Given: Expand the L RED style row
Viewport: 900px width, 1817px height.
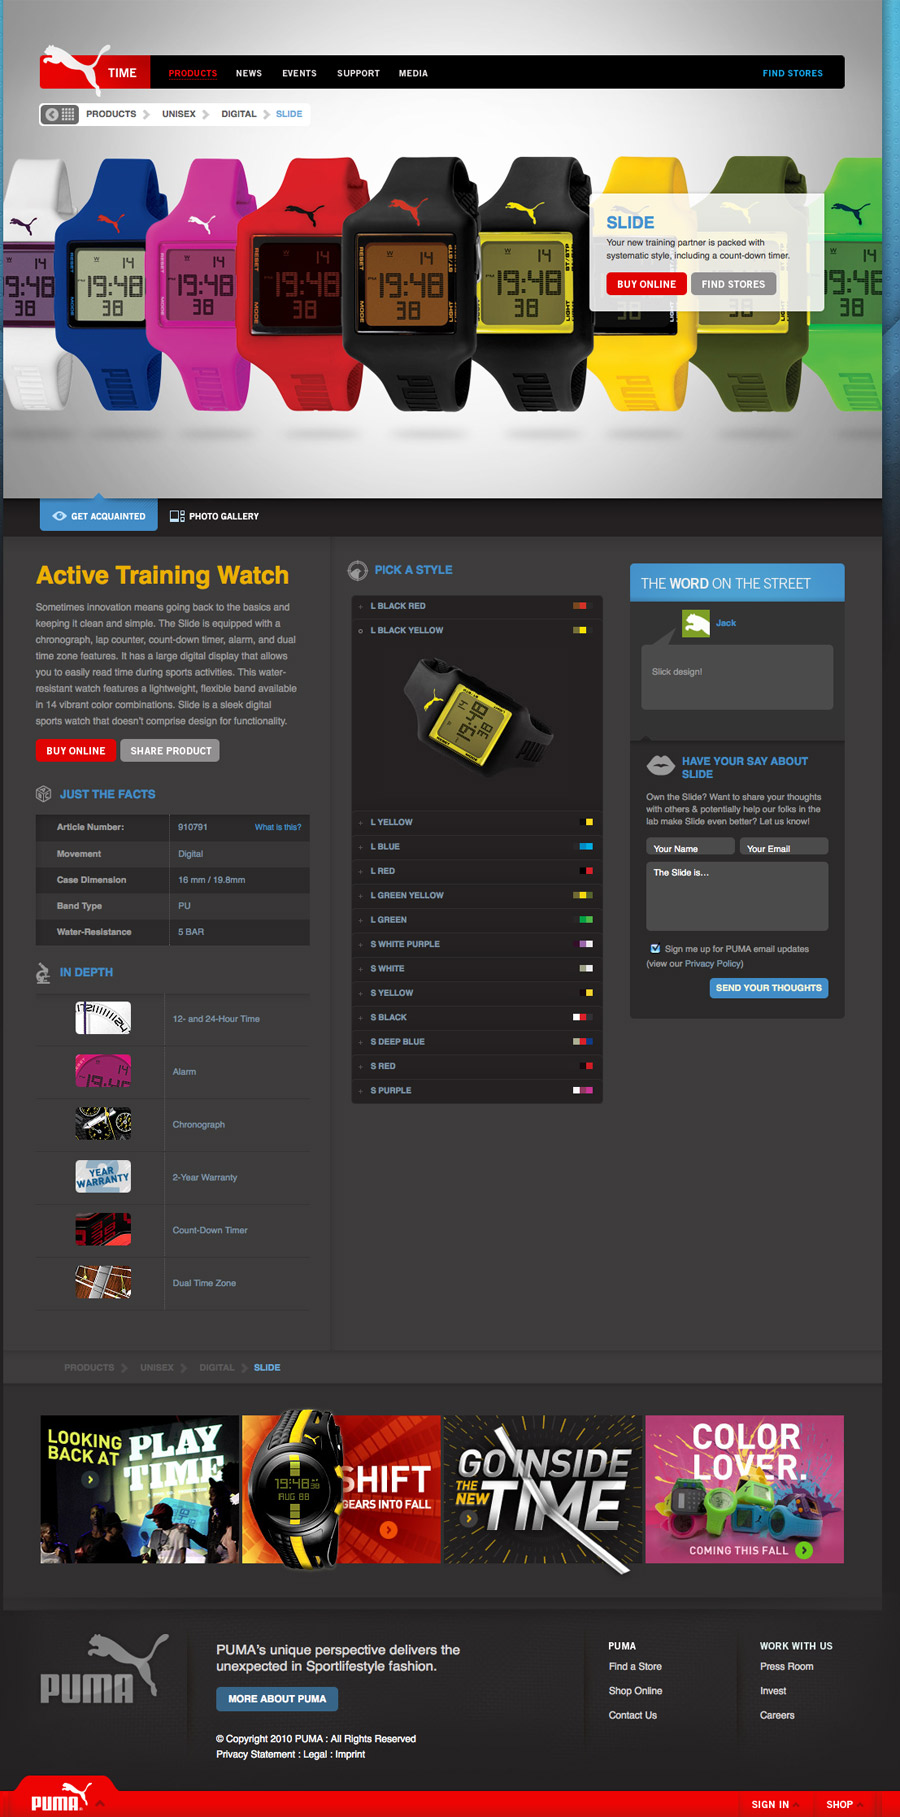Looking at the screenshot, I should (x=477, y=871).
